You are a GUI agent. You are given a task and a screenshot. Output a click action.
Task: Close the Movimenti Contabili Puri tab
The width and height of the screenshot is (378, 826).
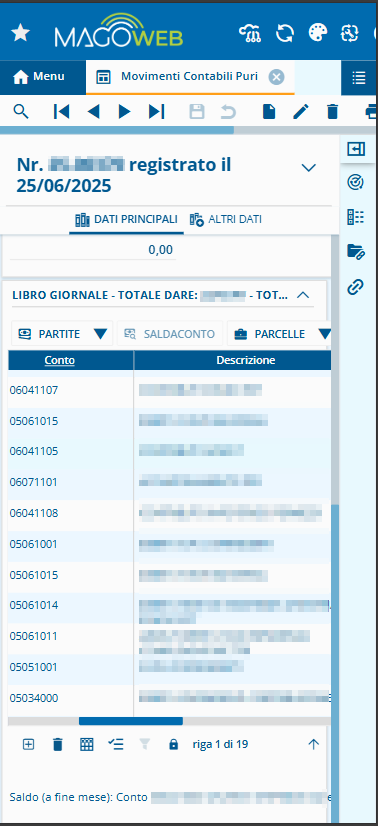click(x=276, y=77)
